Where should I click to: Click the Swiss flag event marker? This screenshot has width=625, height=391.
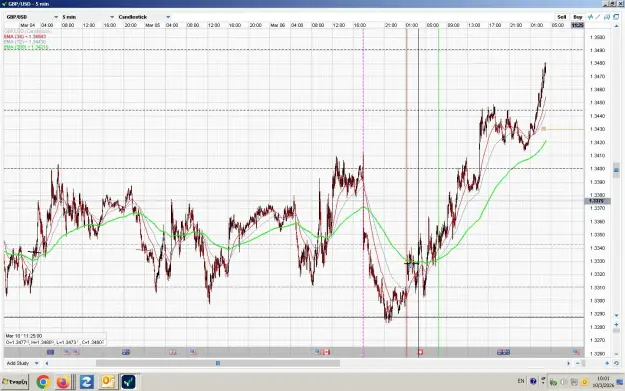coord(420,352)
